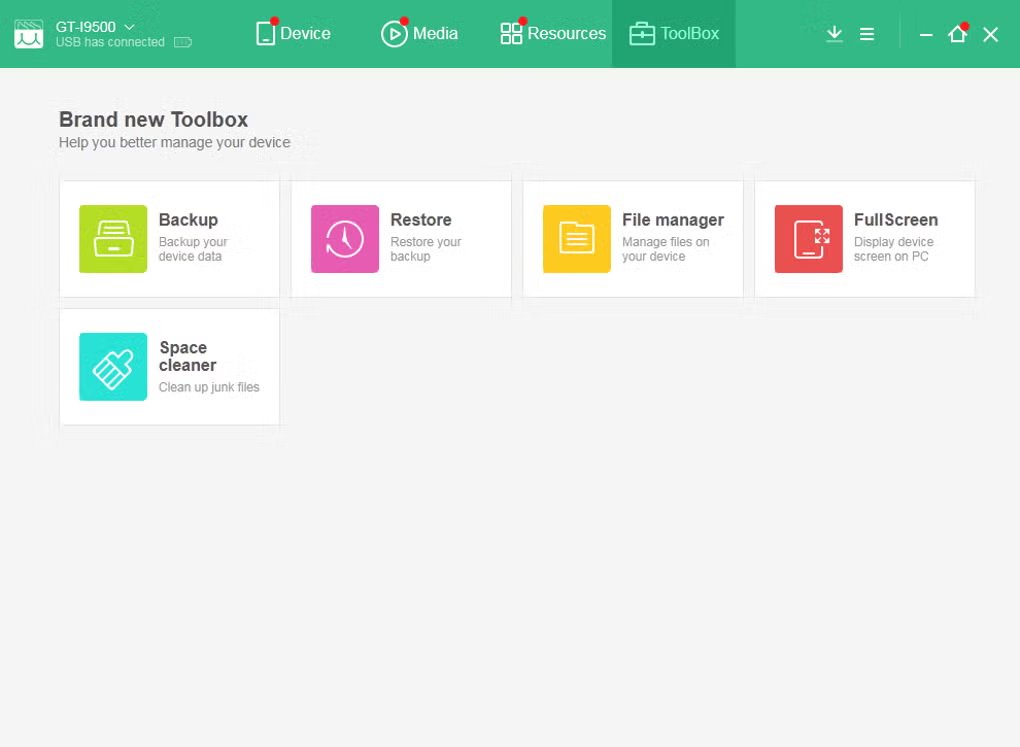Click the Backup title text
Image resolution: width=1020 pixels, height=747 pixels.
[188, 220]
